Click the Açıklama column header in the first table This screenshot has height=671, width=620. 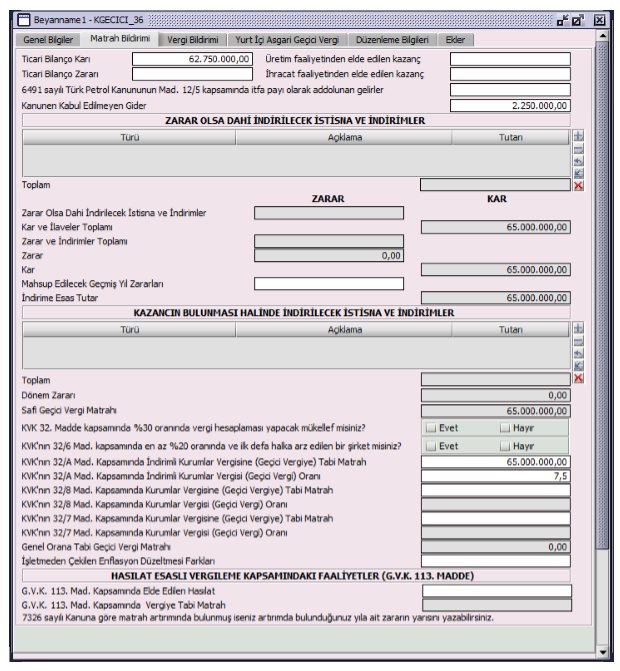coord(344,137)
